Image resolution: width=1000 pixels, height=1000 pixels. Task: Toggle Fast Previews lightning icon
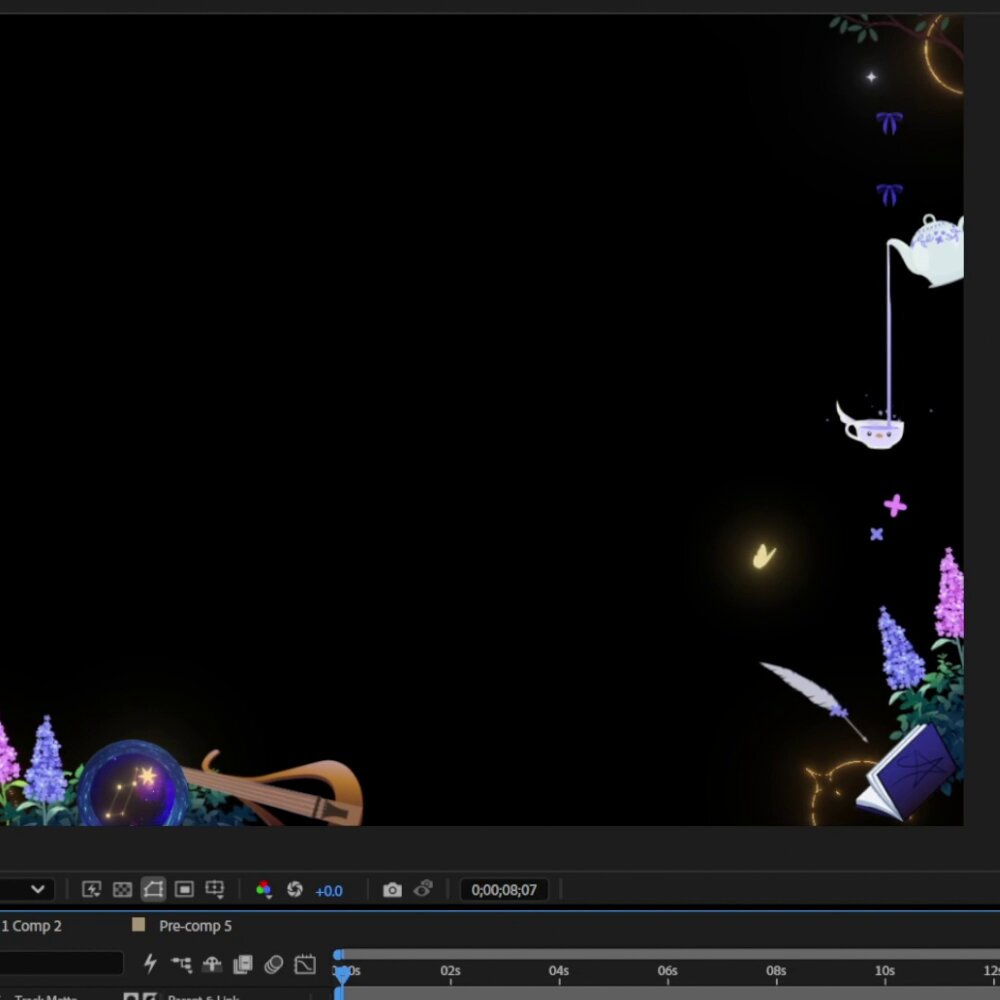click(92, 889)
